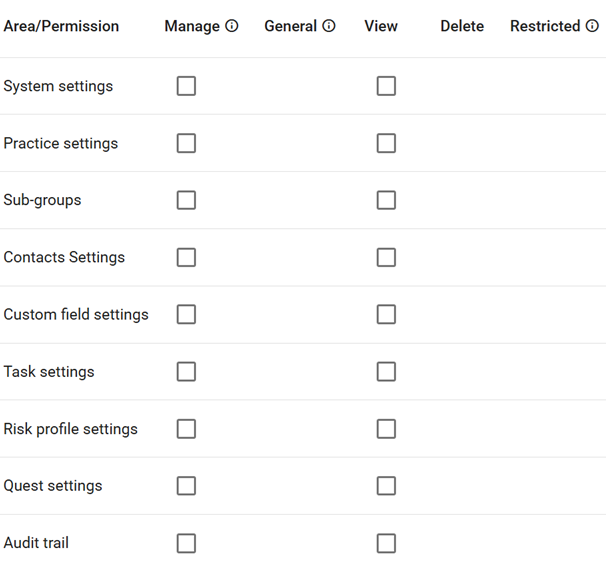Tick View checkbox for Task settings
The image size is (609, 564).
click(x=386, y=371)
